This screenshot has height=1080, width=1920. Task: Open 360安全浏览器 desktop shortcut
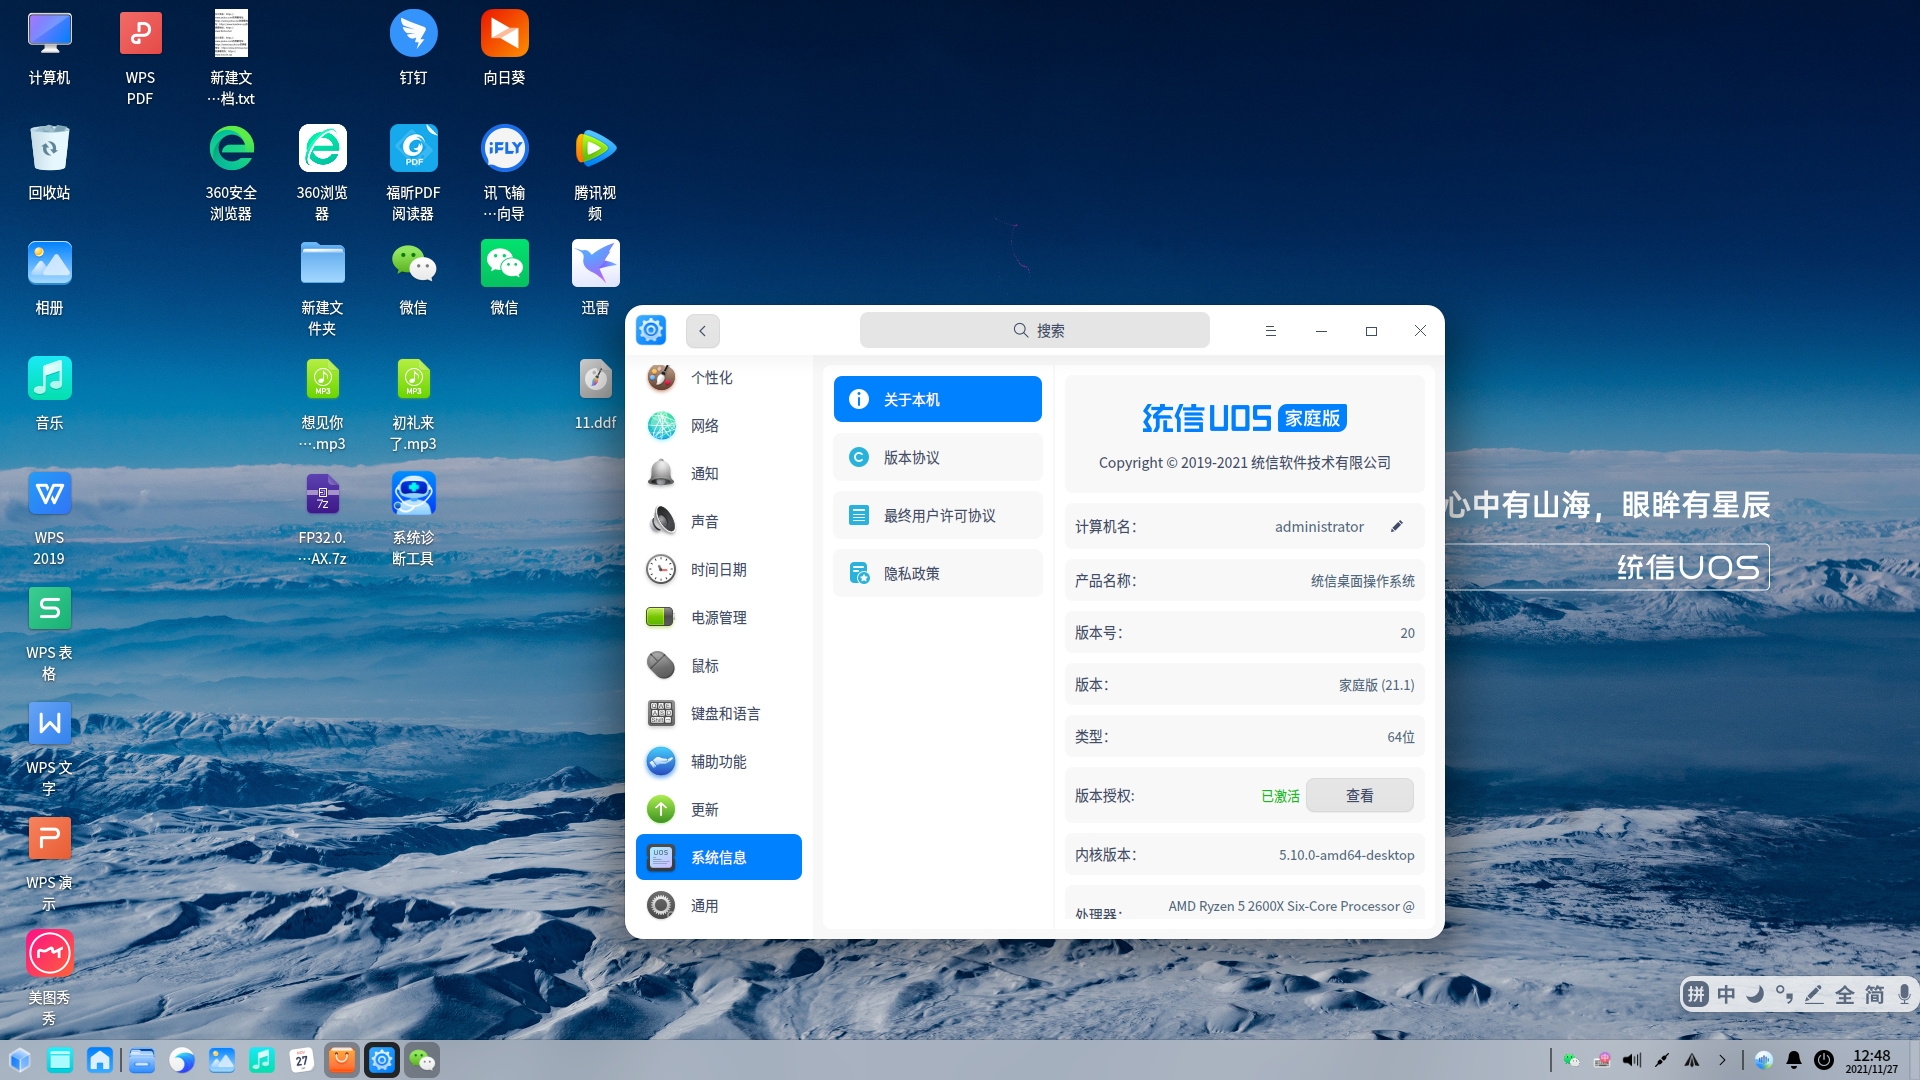231,173
